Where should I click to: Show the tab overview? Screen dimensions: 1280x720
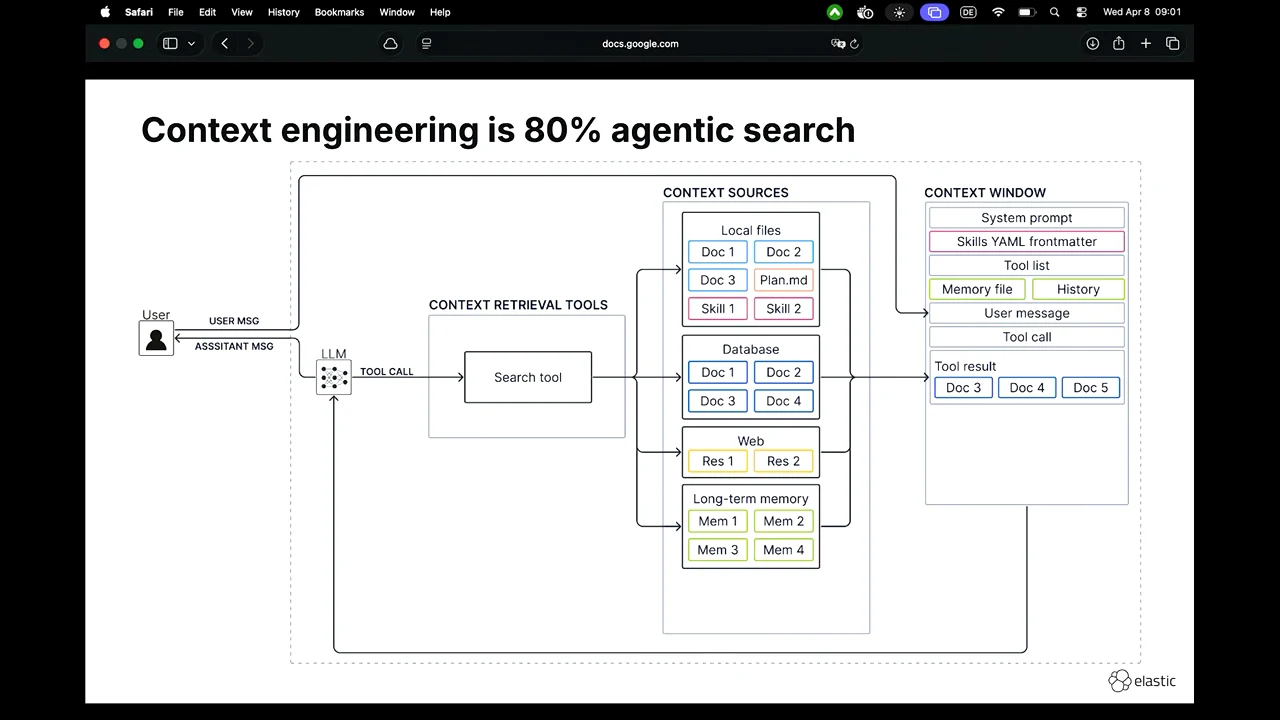click(1173, 44)
